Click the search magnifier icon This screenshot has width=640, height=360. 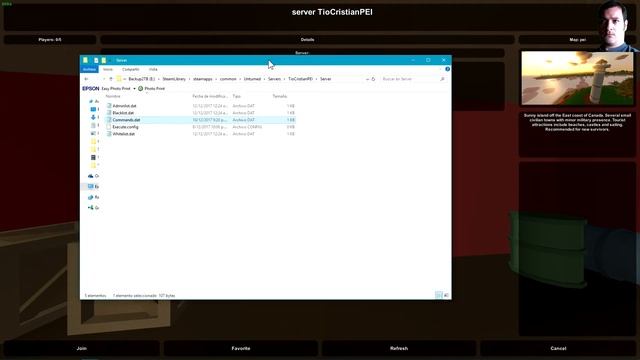[x=442, y=79]
